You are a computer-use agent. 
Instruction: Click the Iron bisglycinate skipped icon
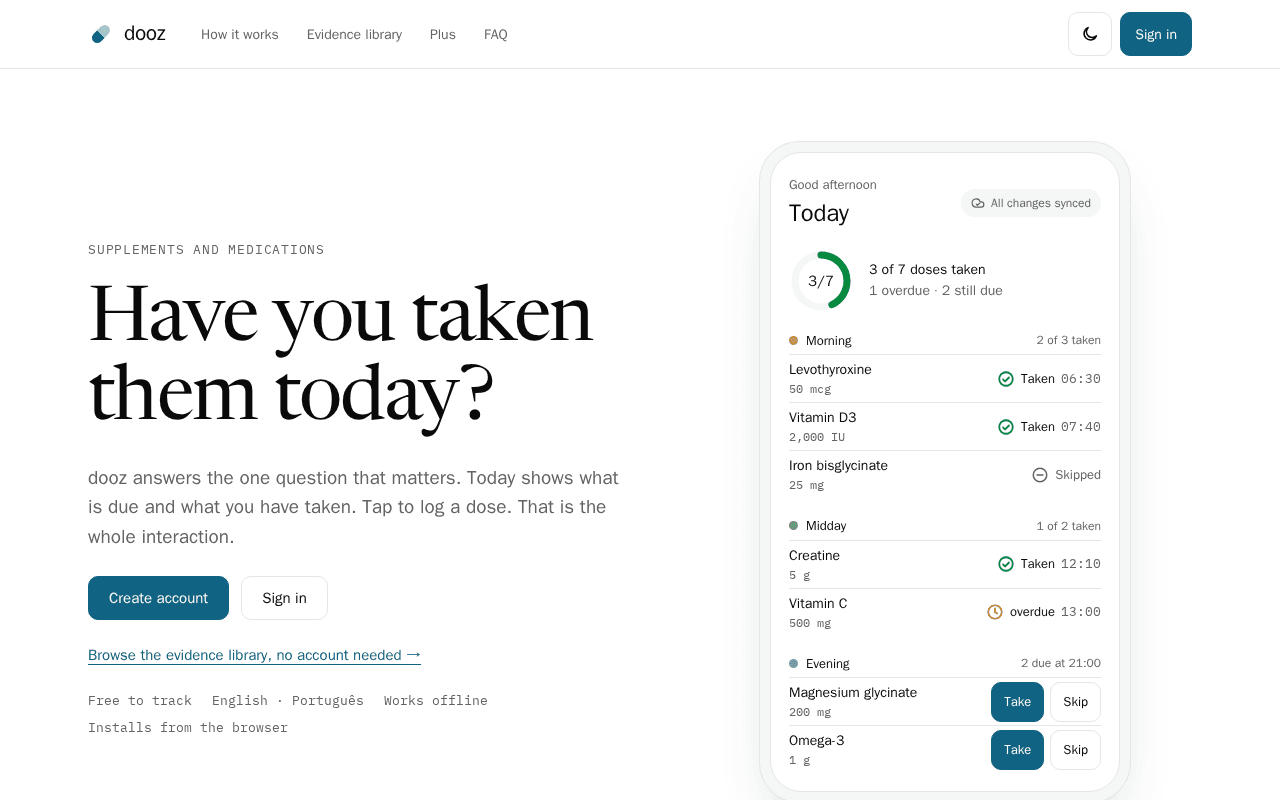[1040, 475]
